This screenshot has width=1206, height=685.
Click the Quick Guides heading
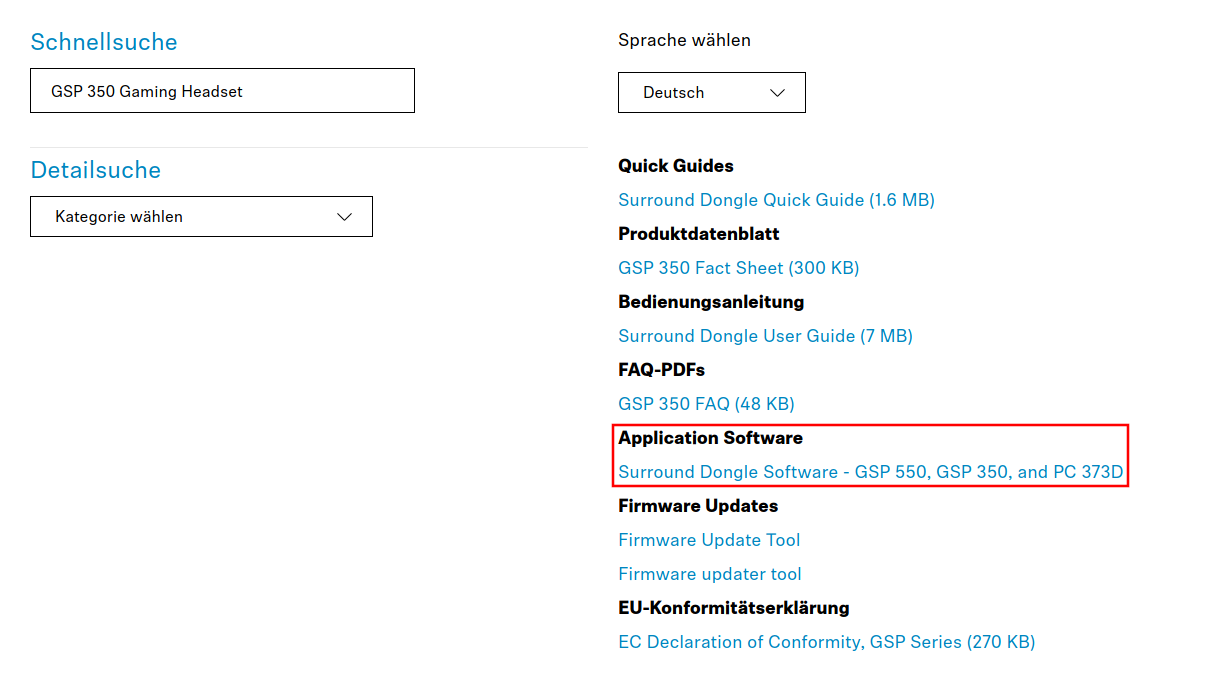[676, 166]
